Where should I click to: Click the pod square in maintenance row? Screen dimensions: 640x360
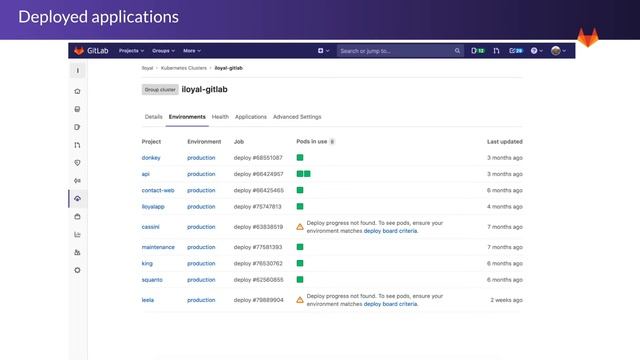(300, 247)
